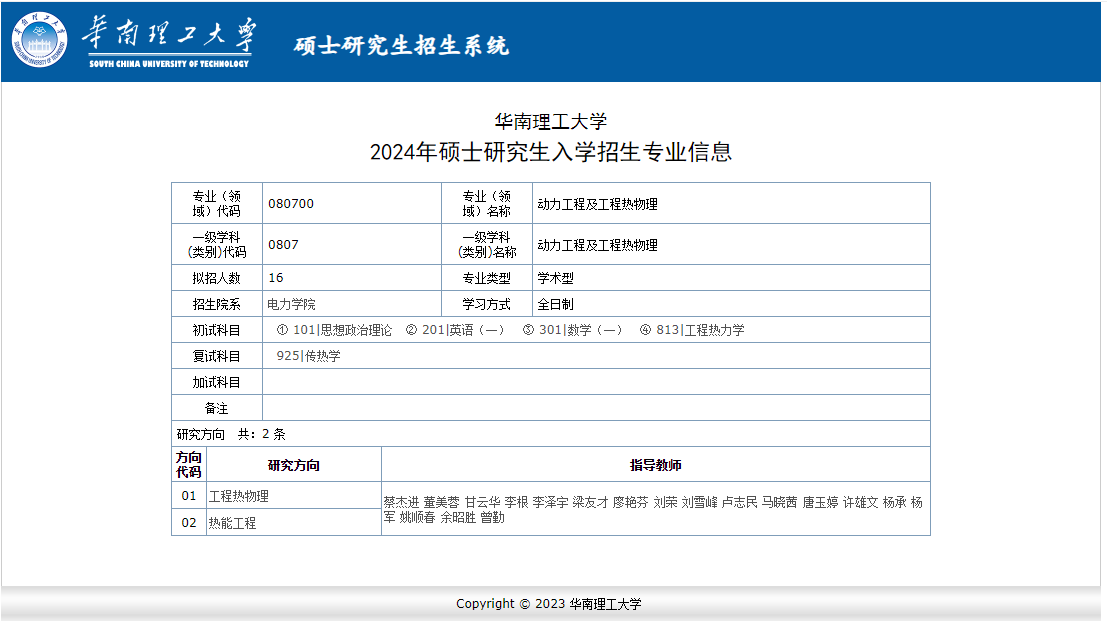Click the 专业（领域）代码 label cell
Viewport: 1107px width, 621px height.
point(217,203)
